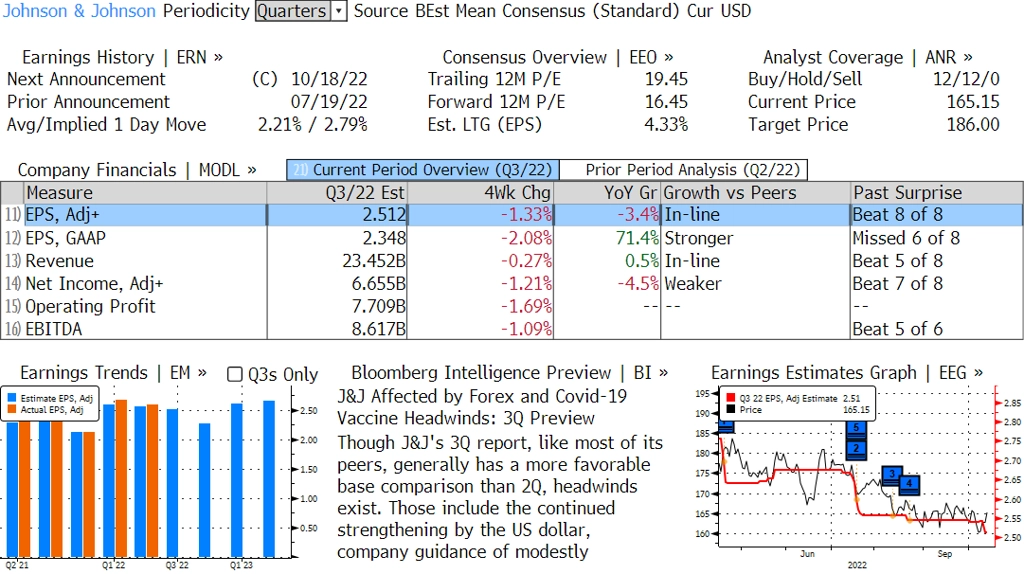Open Consensus Overview EEO link
1024x574 pixels.
(x=558, y=57)
